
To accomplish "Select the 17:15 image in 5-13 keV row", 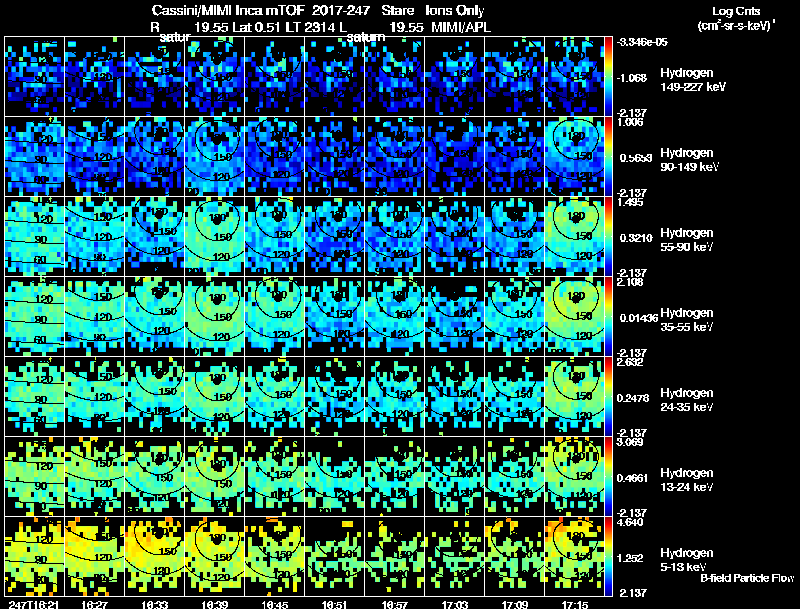I will 574,556.
